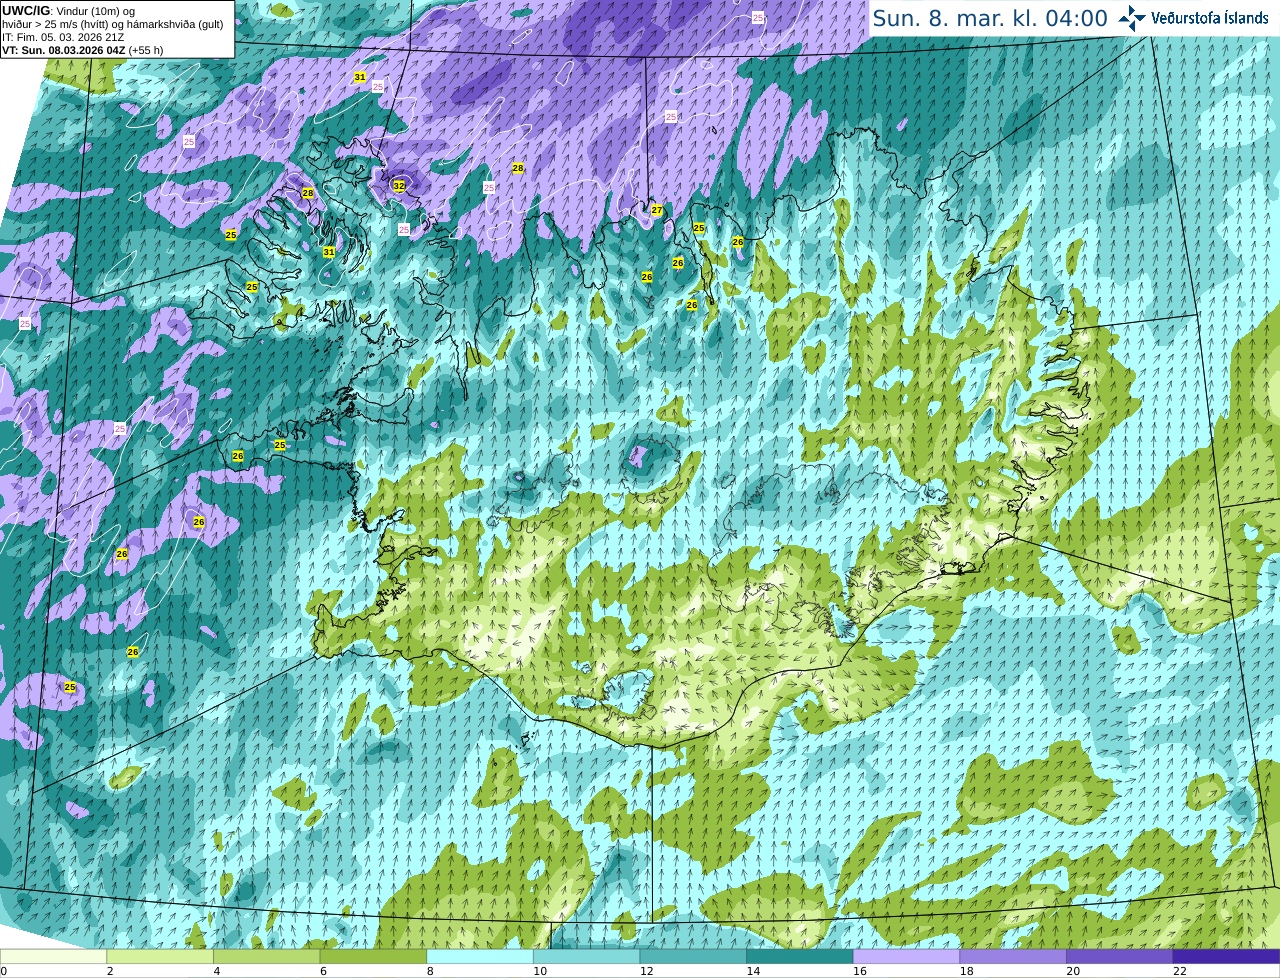
Task: Click the yellow max gust label 32
Action: [x=399, y=186]
